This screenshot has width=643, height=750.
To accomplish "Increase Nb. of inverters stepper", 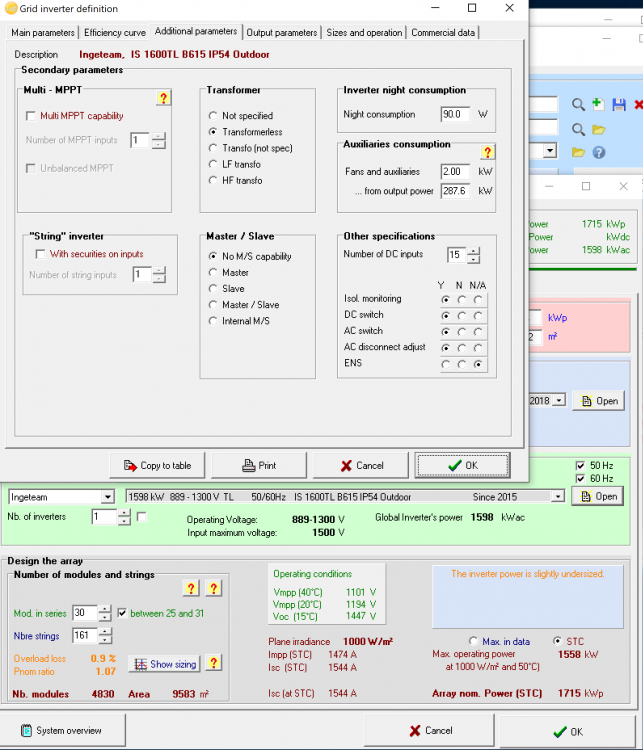I will (x=124, y=513).
